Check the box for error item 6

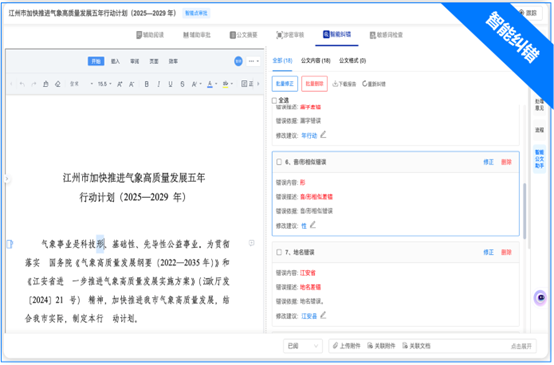tap(279, 162)
